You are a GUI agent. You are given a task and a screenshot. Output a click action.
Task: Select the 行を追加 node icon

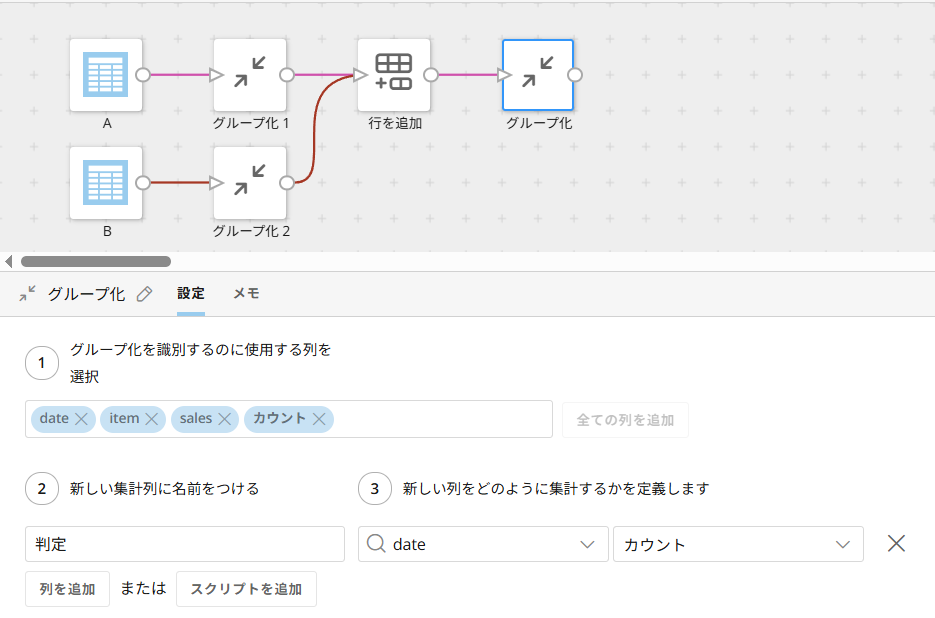pyautogui.click(x=394, y=75)
